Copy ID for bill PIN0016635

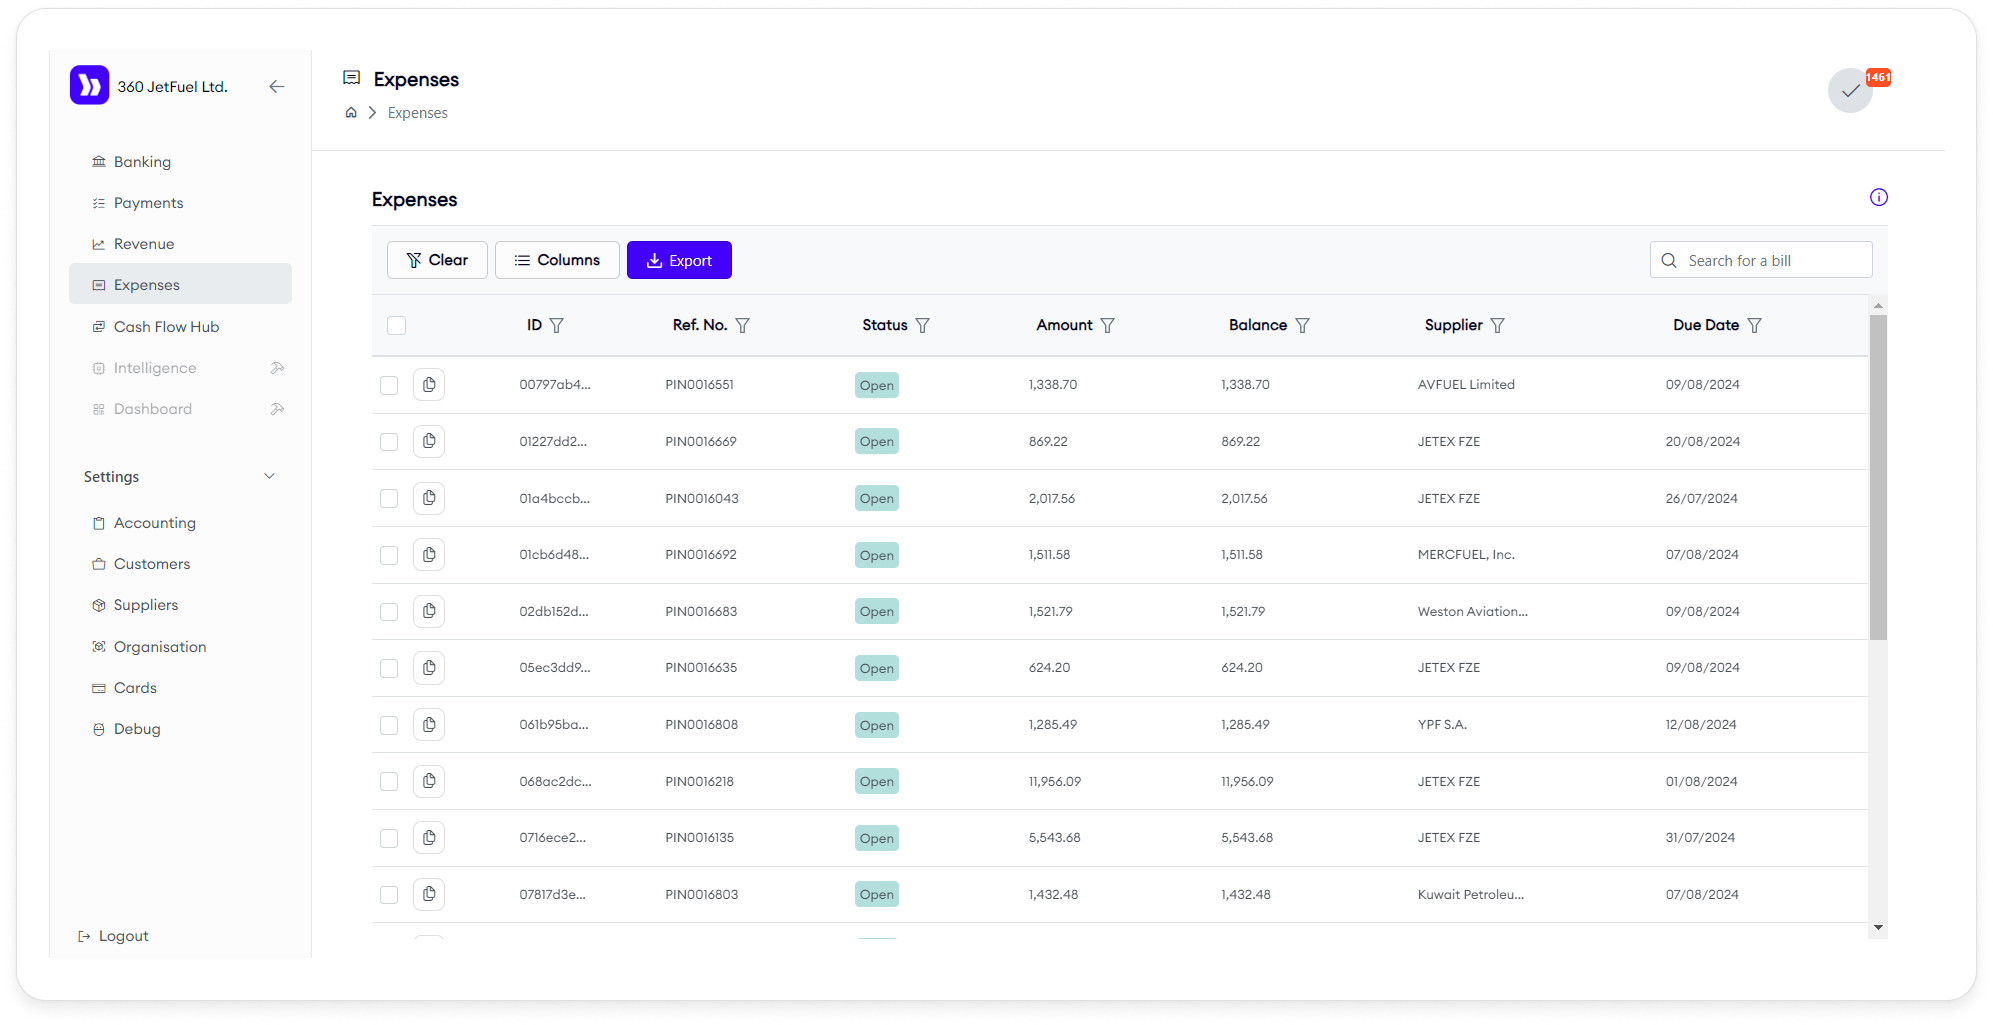click(x=429, y=668)
